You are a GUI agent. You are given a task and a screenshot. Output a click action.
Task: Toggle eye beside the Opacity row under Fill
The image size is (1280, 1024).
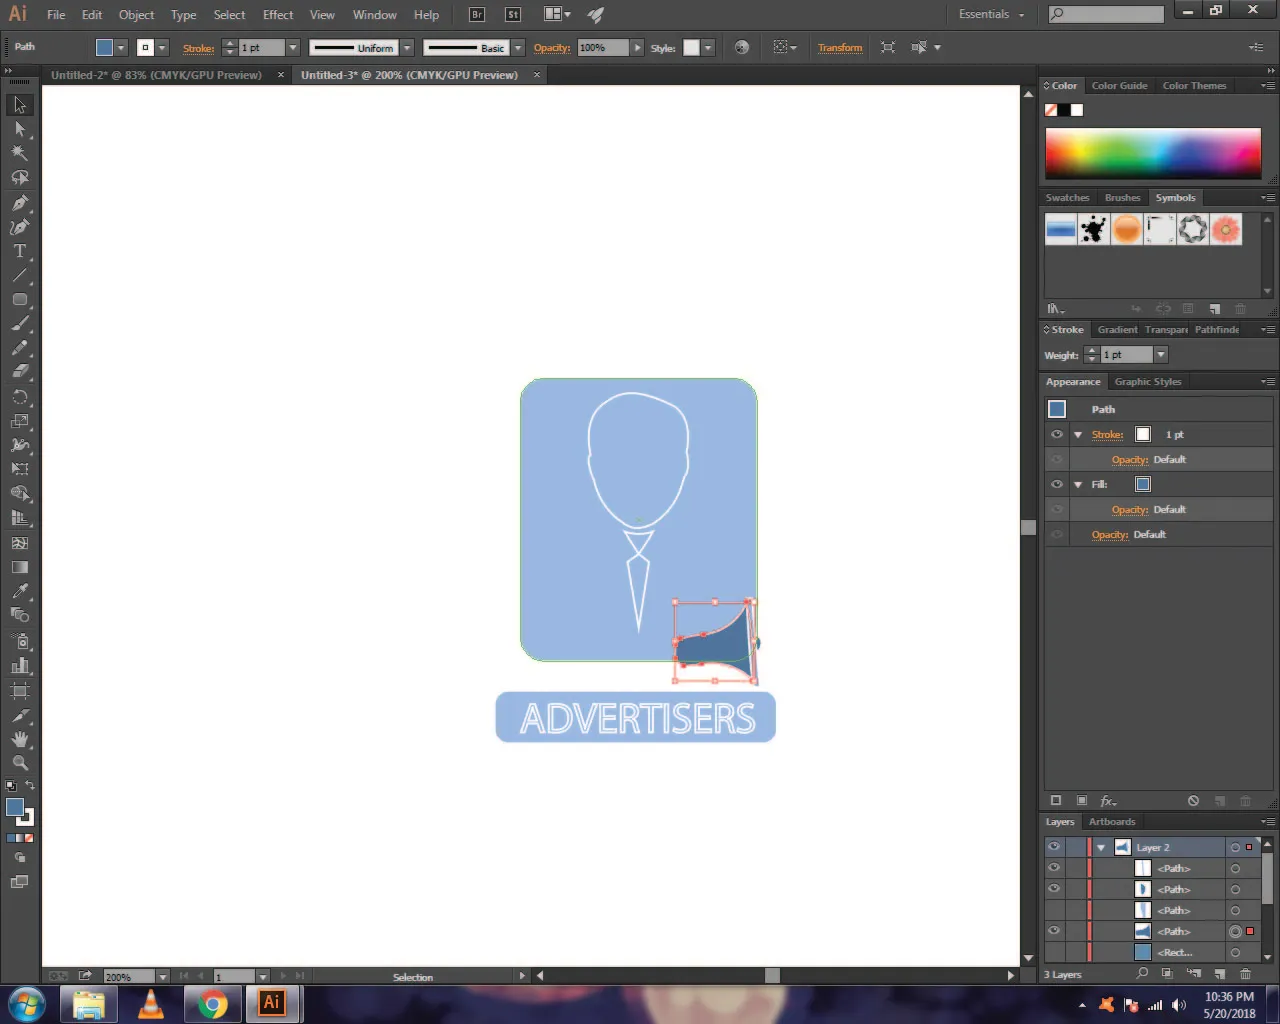[x=1056, y=509]
